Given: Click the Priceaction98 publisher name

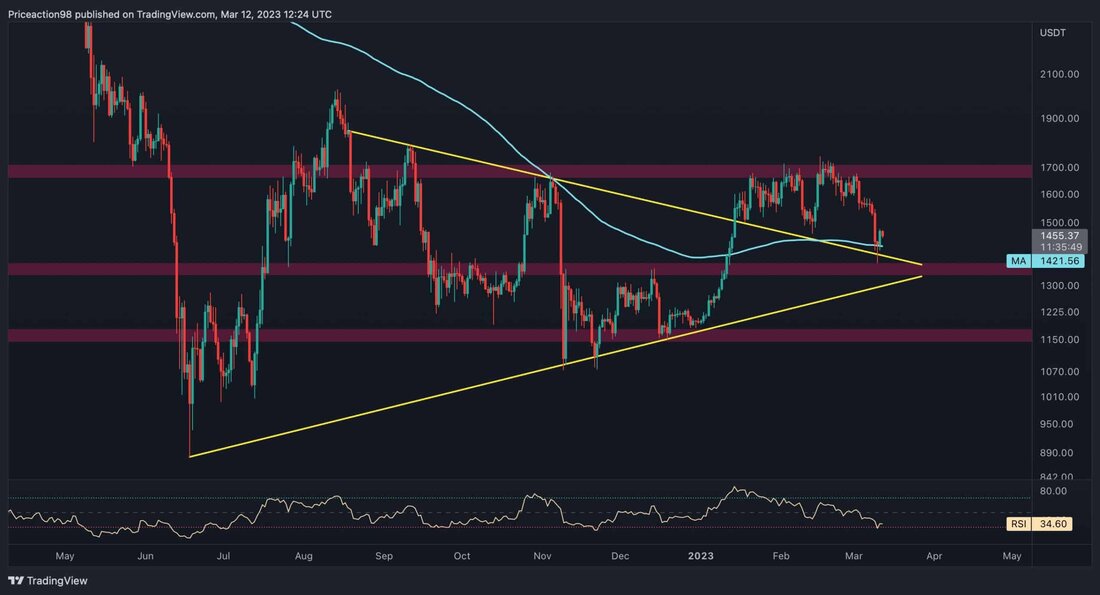Looking at the screenshot, I should coord(40,14).
